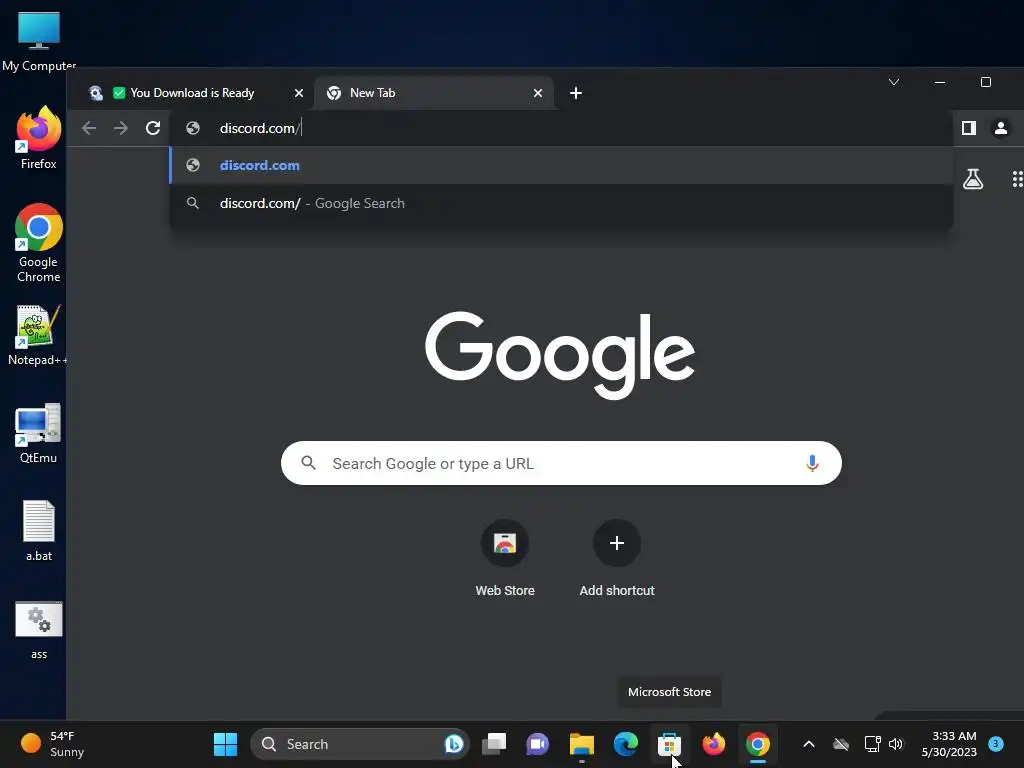Viewport: 1024px width, 768px height.
Task: Choose the discord.com URL suggestion
Action: [561, 165]
